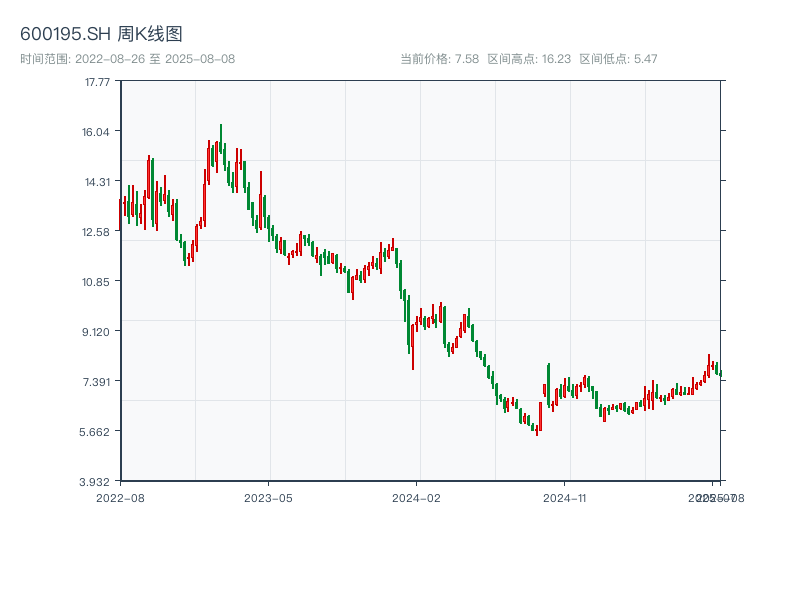Click the 2023-05 x-axis date label
This screenshot has height=600, width=800.
[268, 497]
